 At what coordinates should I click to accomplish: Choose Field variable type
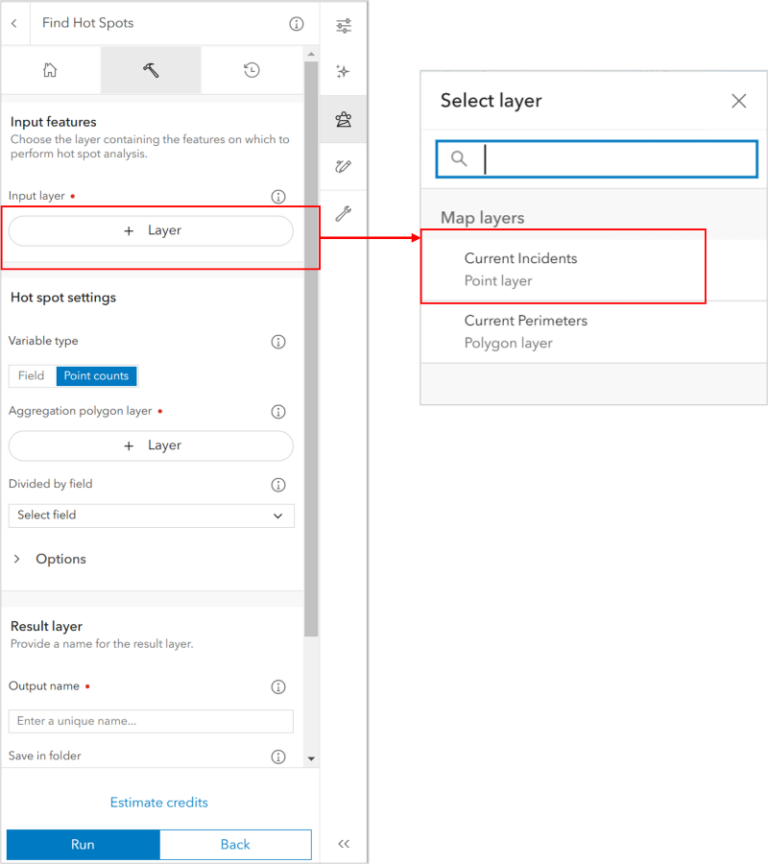31,376
